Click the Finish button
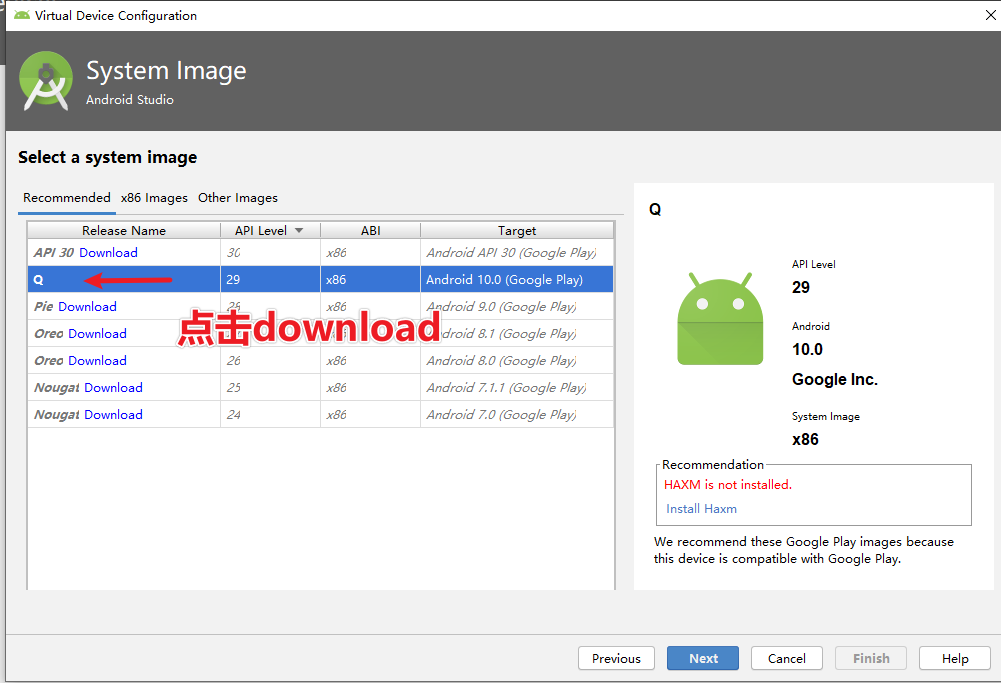This screenshot has height=683, width=1001. 871,658
